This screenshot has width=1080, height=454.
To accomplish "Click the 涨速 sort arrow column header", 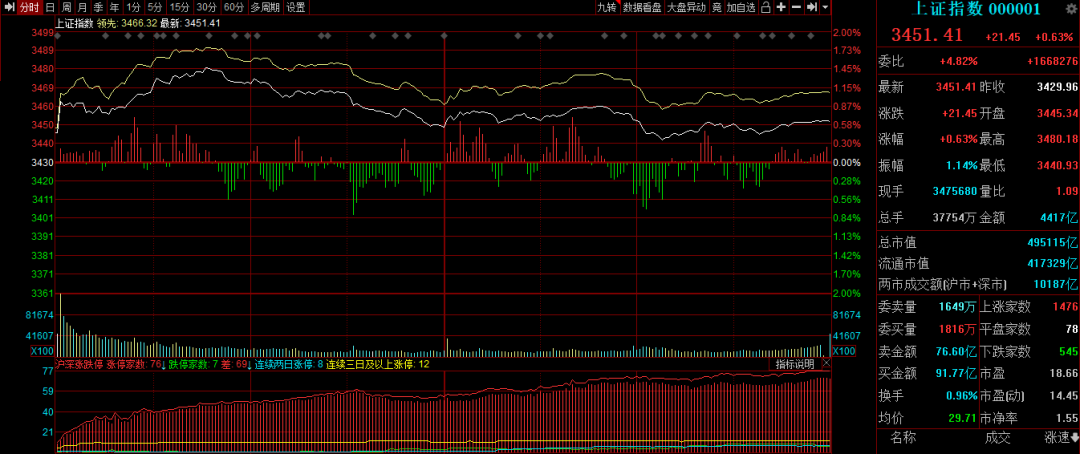I will (1061, 437).
